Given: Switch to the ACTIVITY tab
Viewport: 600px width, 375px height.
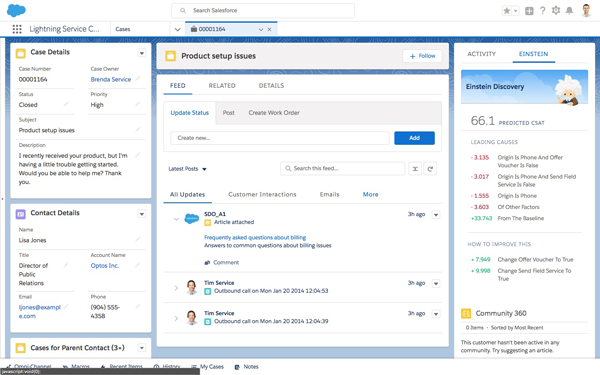Looking at the screenshot, I should point(481,54).
